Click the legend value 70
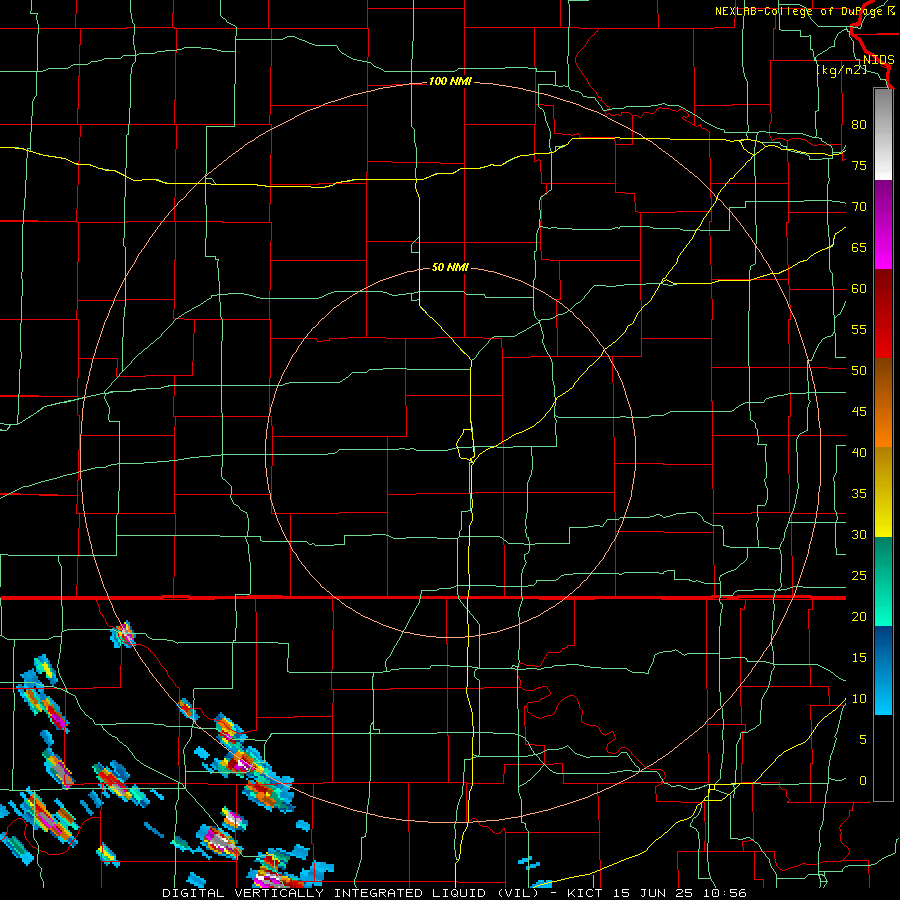The width and height of the screenshot is (900, 900). 859,207
